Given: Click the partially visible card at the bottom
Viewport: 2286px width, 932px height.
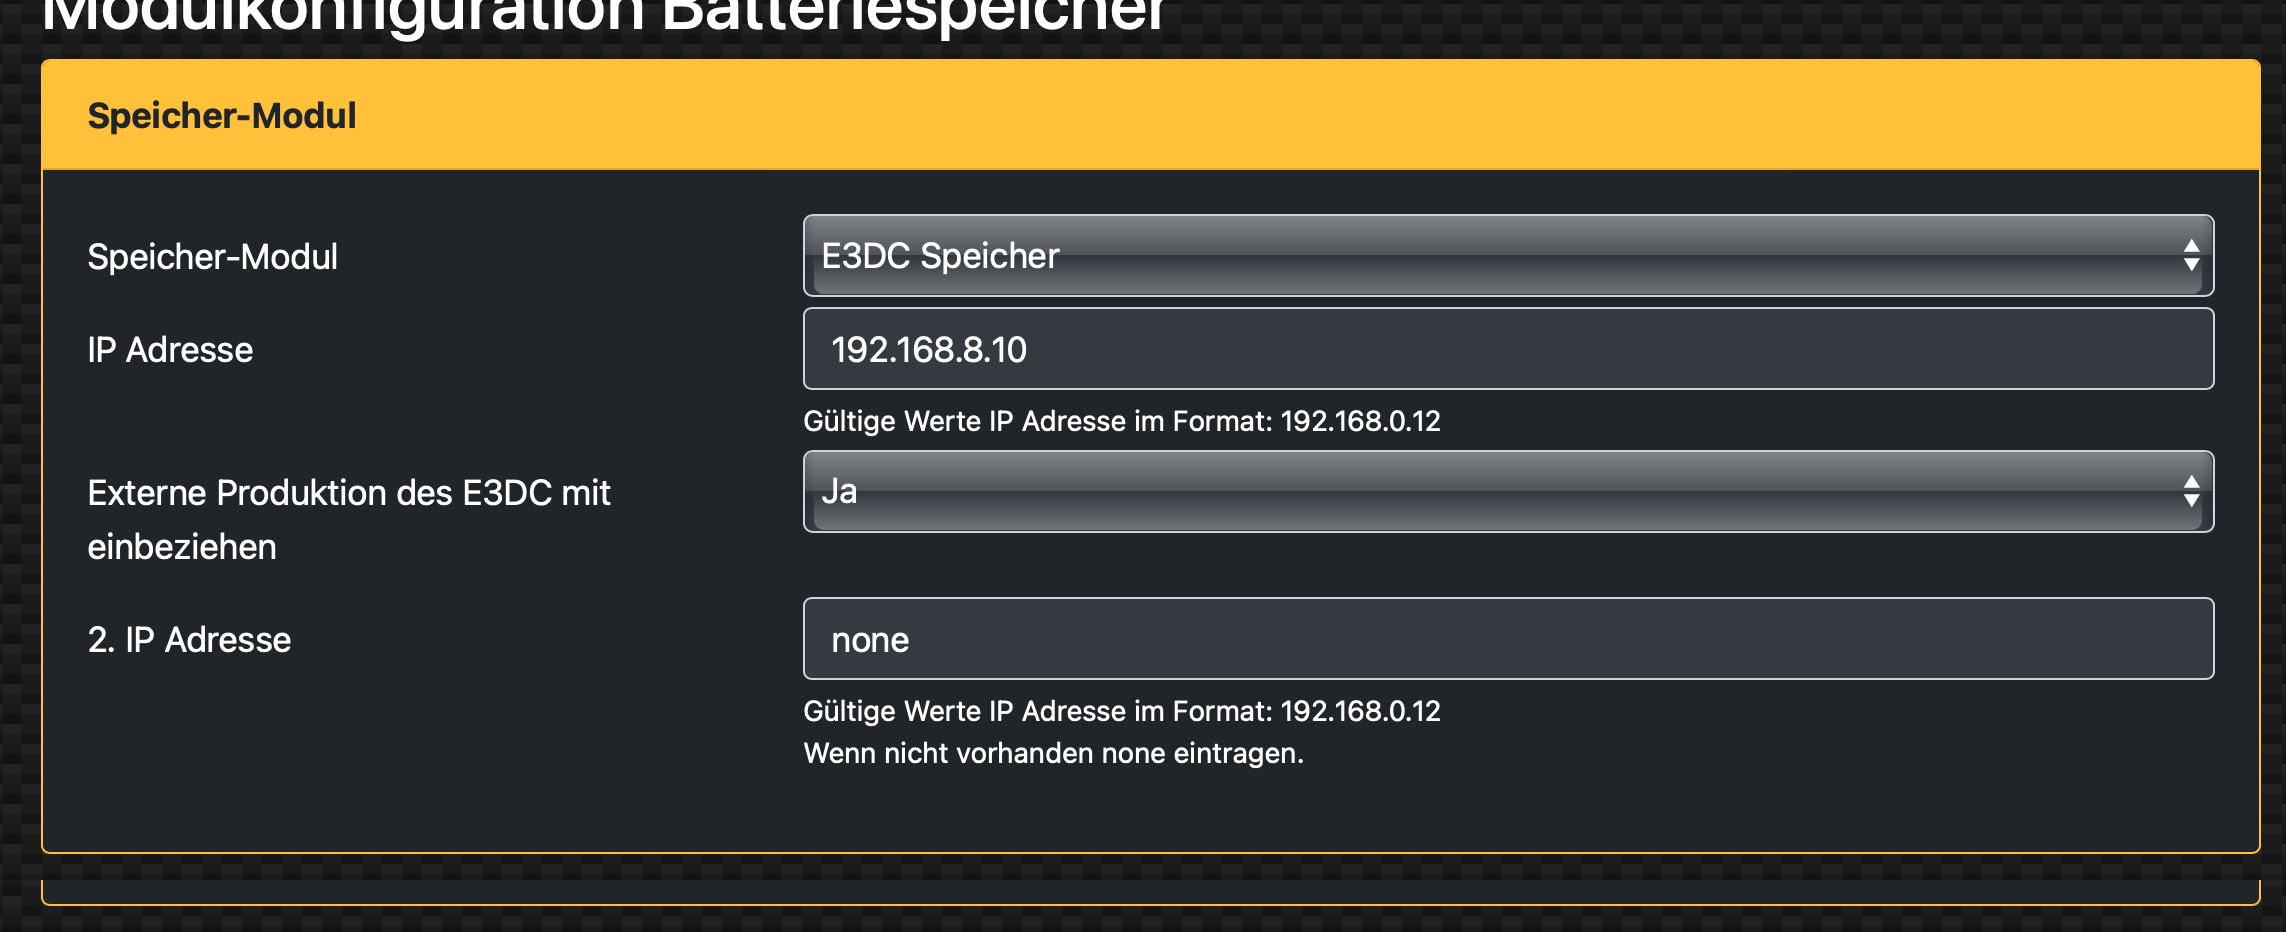Looking at the screenshot, I should tap(1150, 891).
